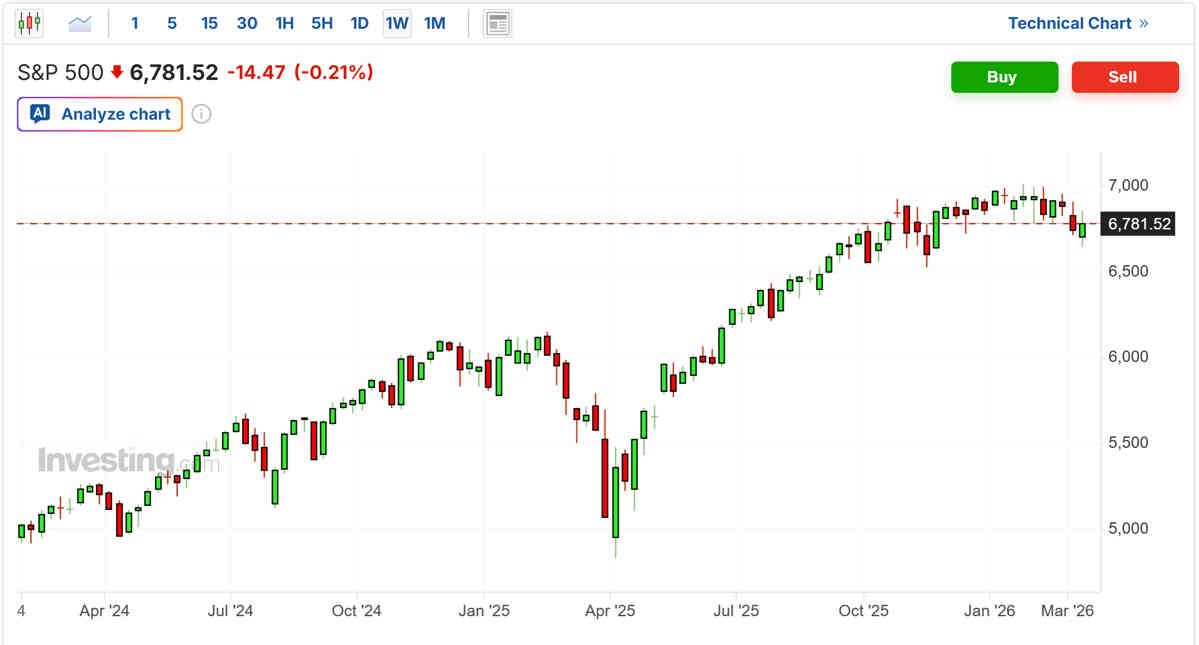Select the active 1W timeframe

397,23
